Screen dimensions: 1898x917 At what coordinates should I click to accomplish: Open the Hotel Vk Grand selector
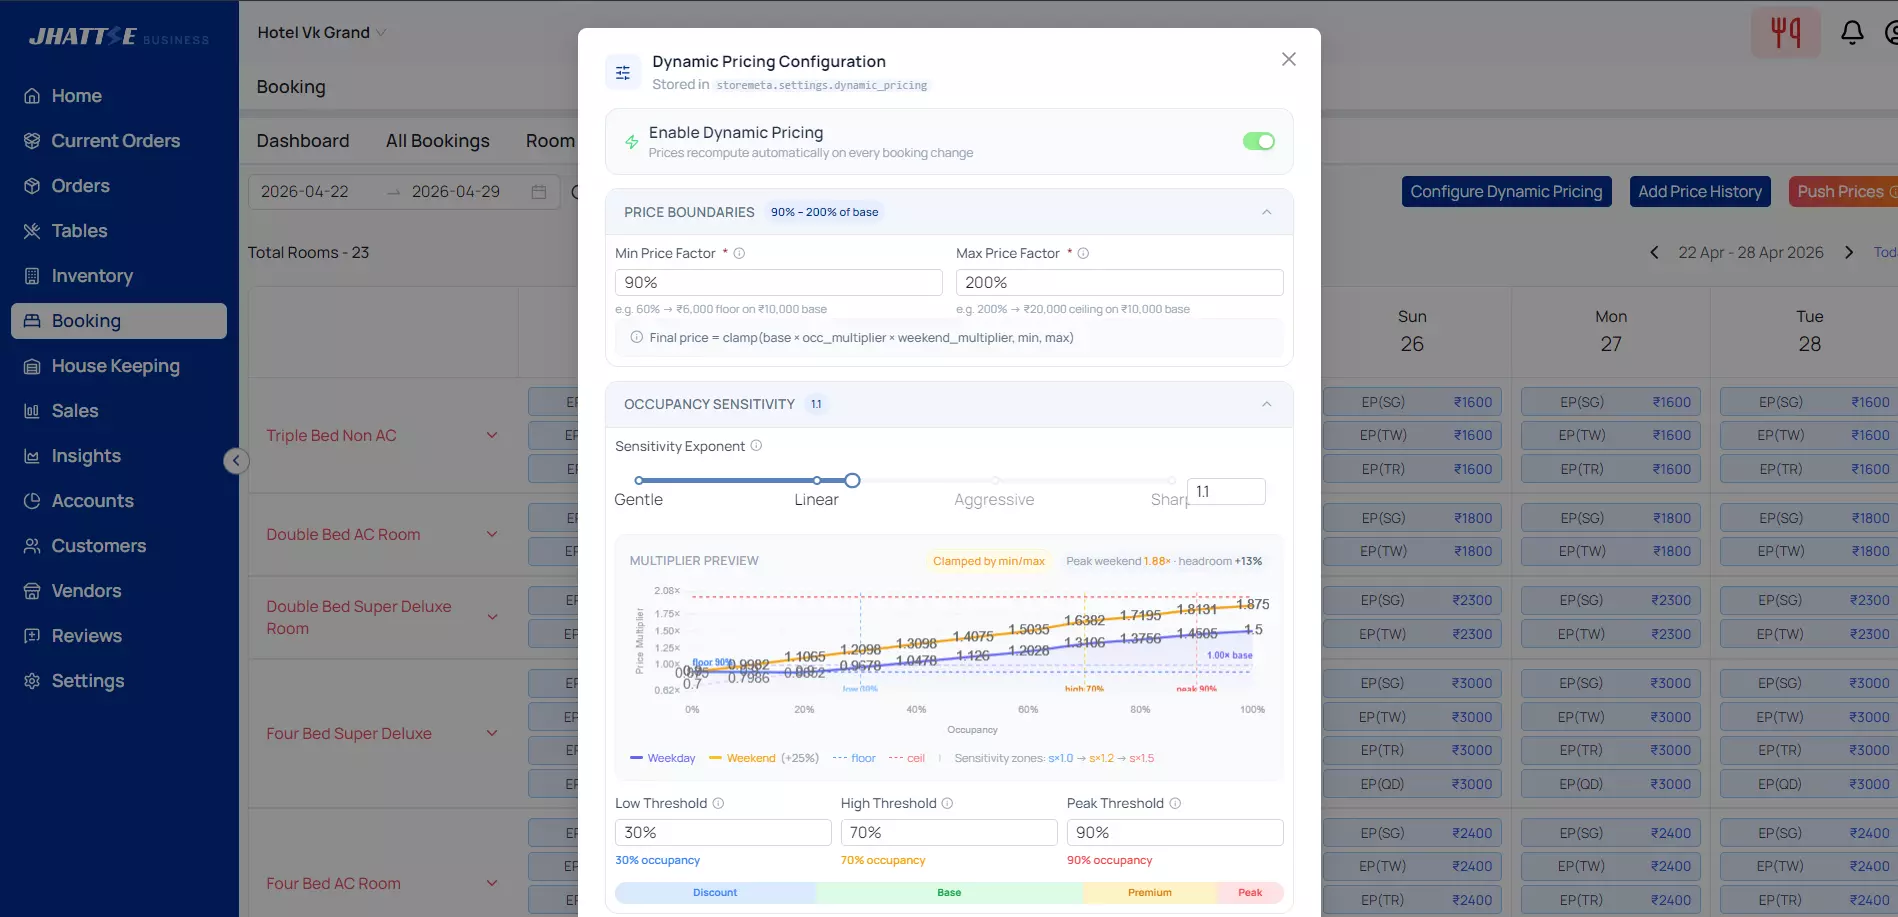point(320,32)
